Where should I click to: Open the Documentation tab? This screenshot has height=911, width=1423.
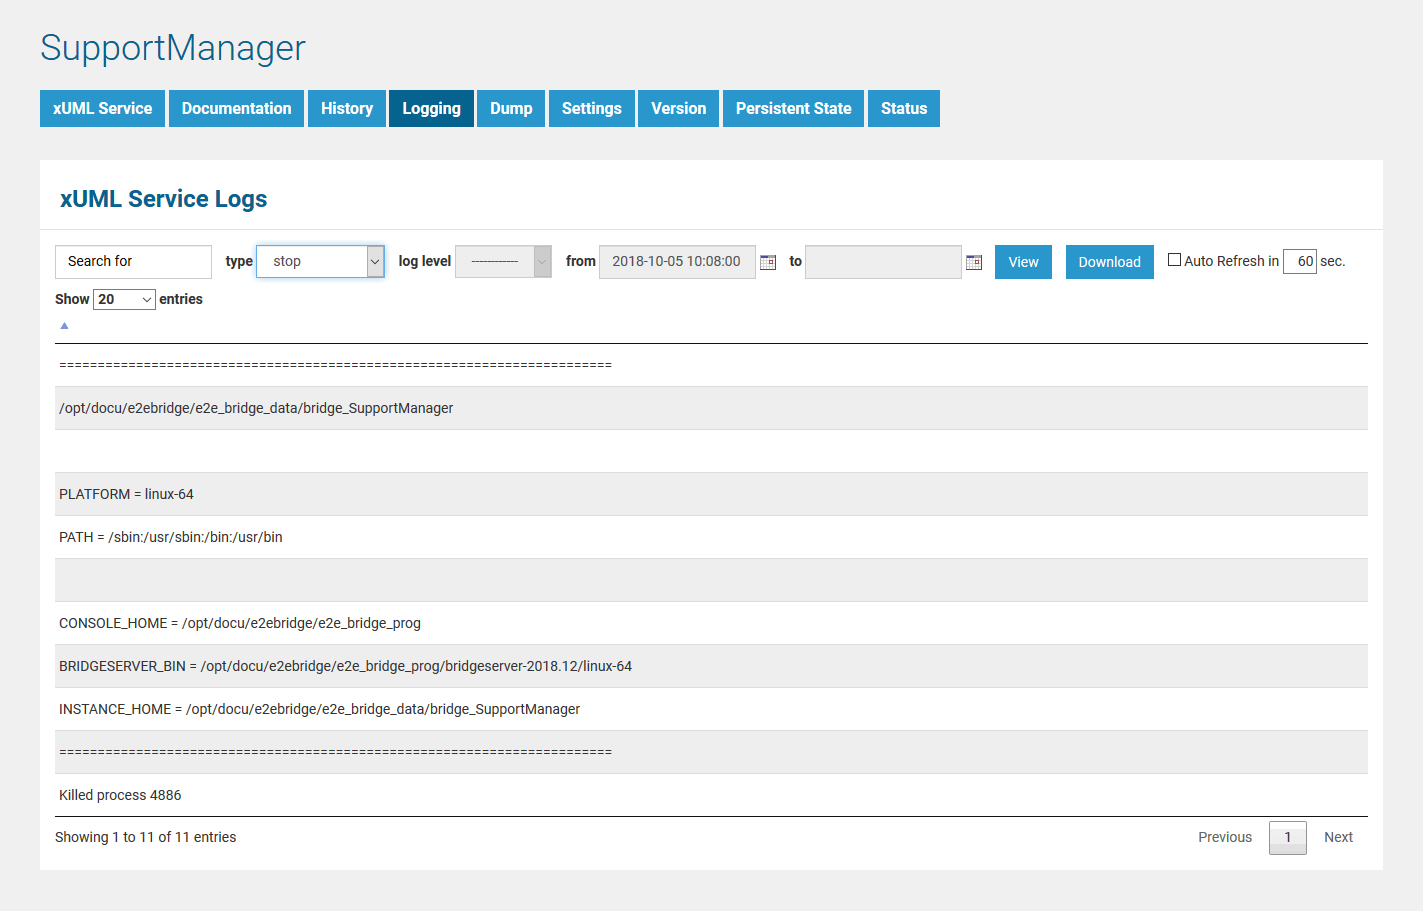coord(236,109)
